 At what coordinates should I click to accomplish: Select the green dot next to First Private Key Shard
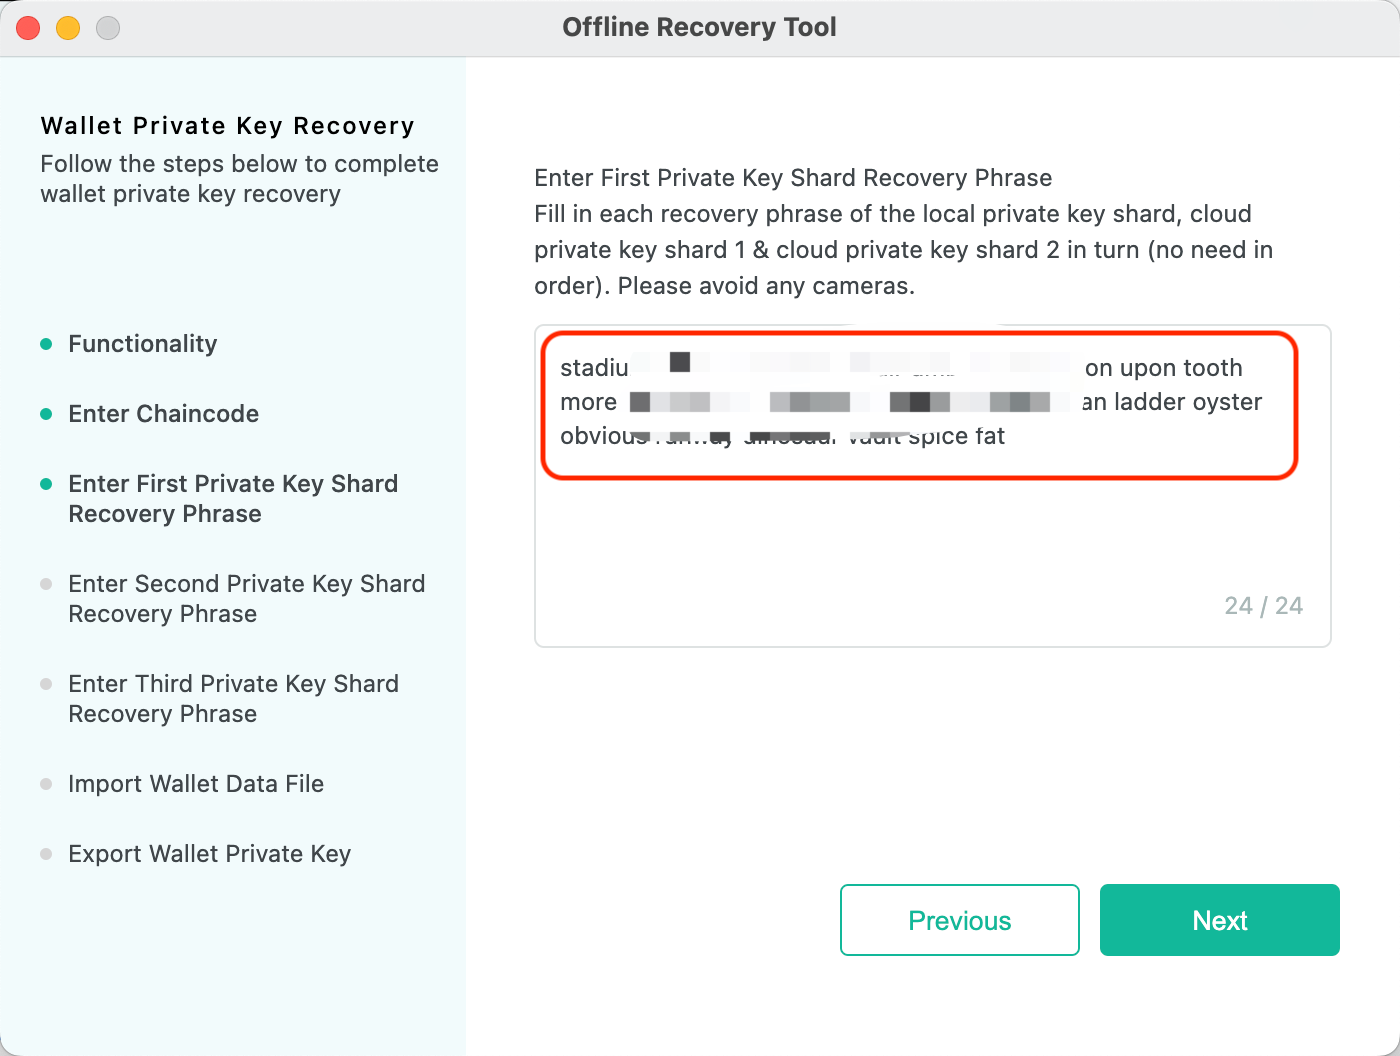coord(46,484)
